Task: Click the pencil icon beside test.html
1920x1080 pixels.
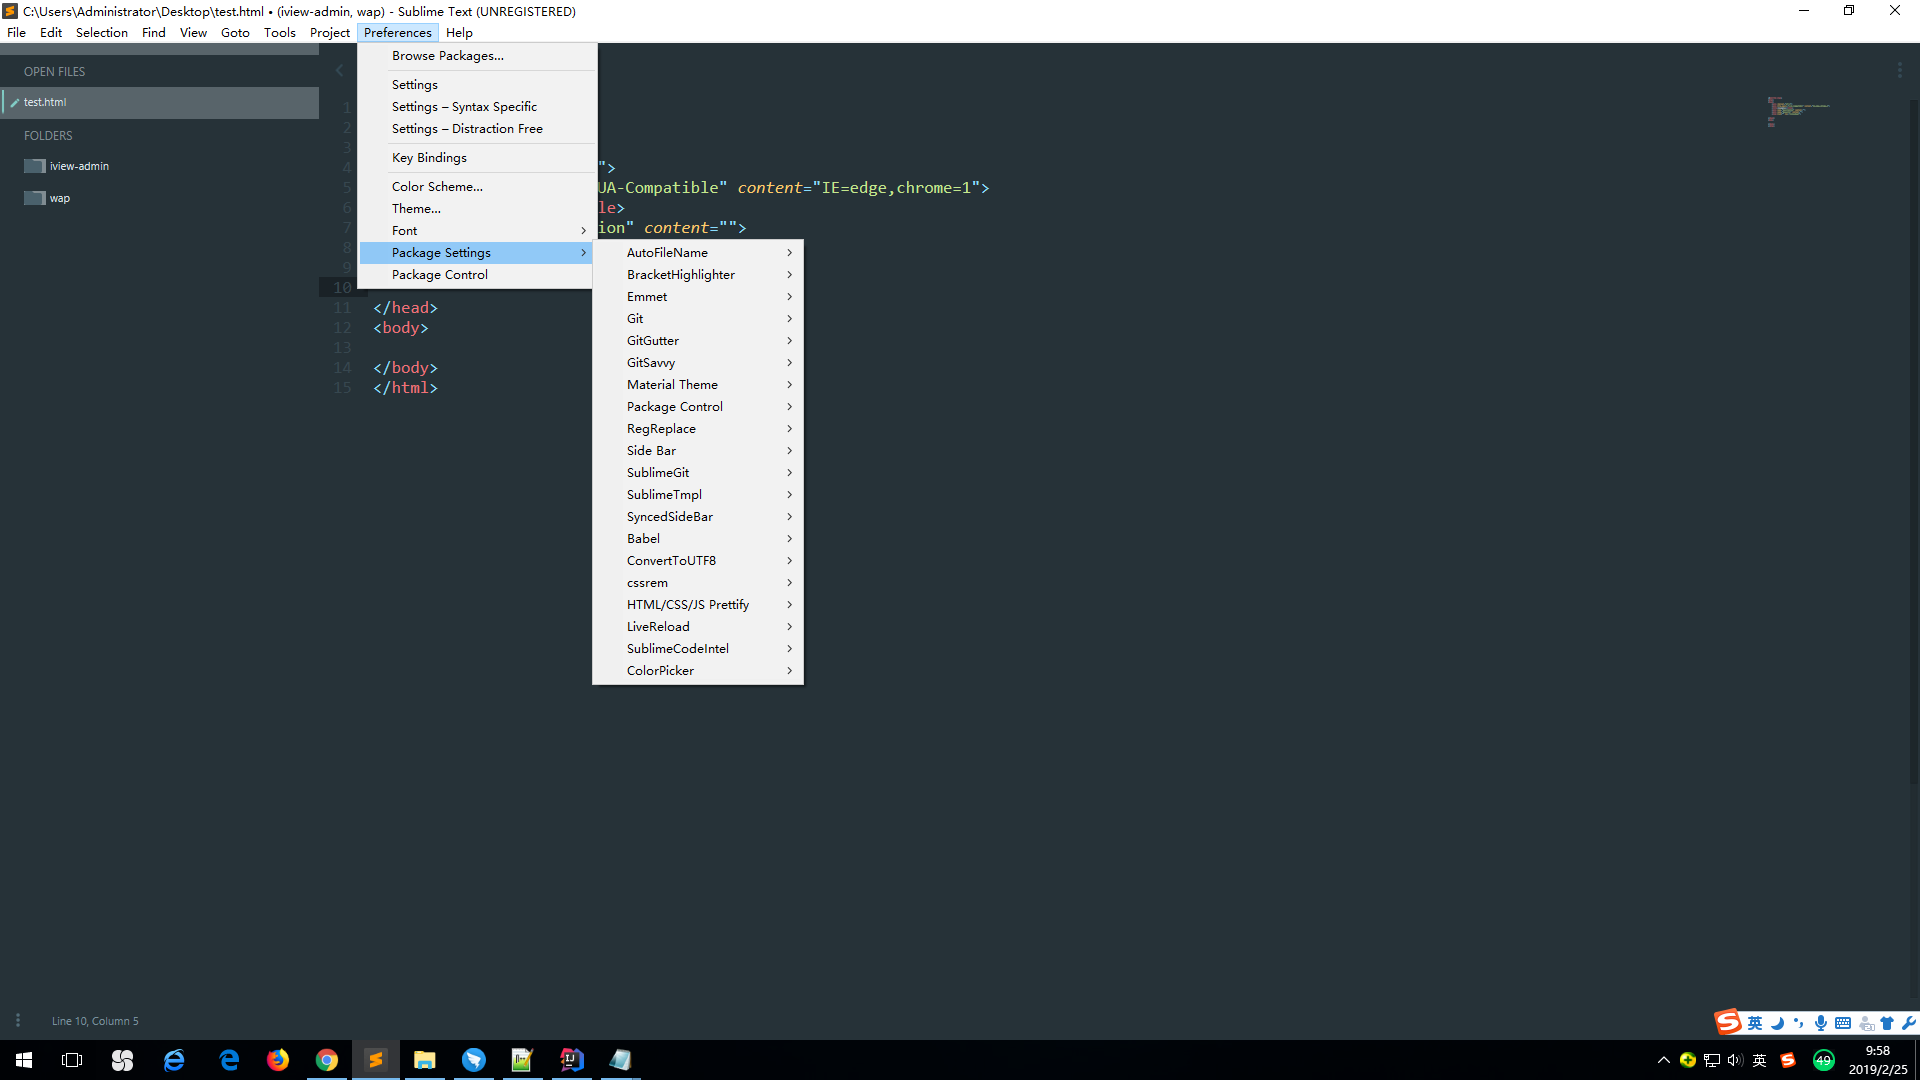Action: 15,103
